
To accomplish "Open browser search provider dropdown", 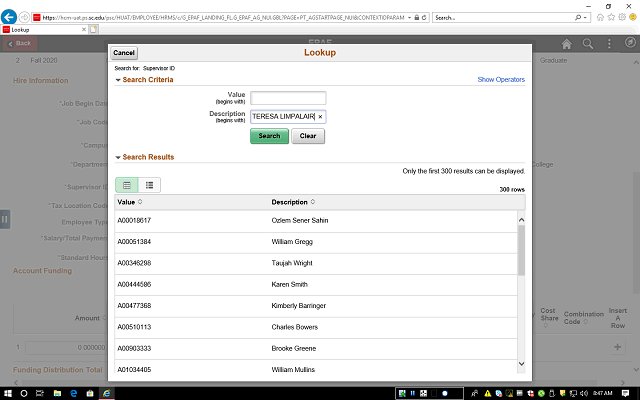I will 585,18.
